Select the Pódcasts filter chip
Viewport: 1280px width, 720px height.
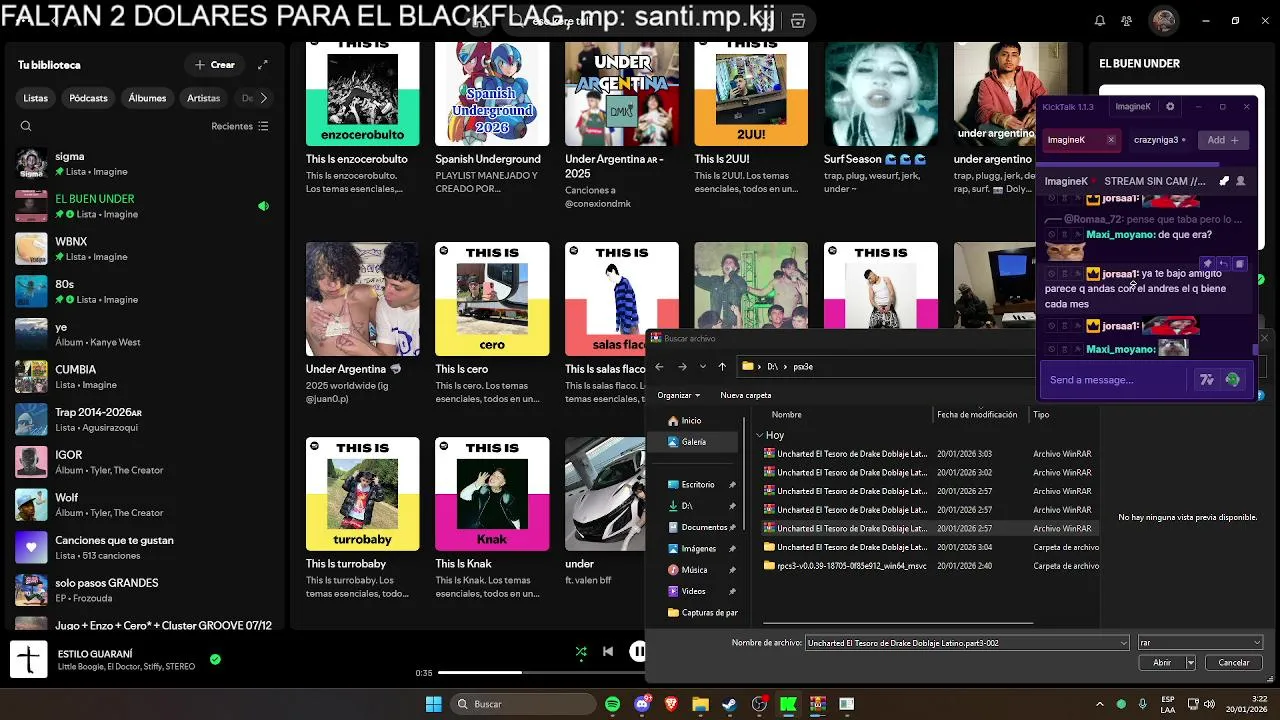point(88,98)
